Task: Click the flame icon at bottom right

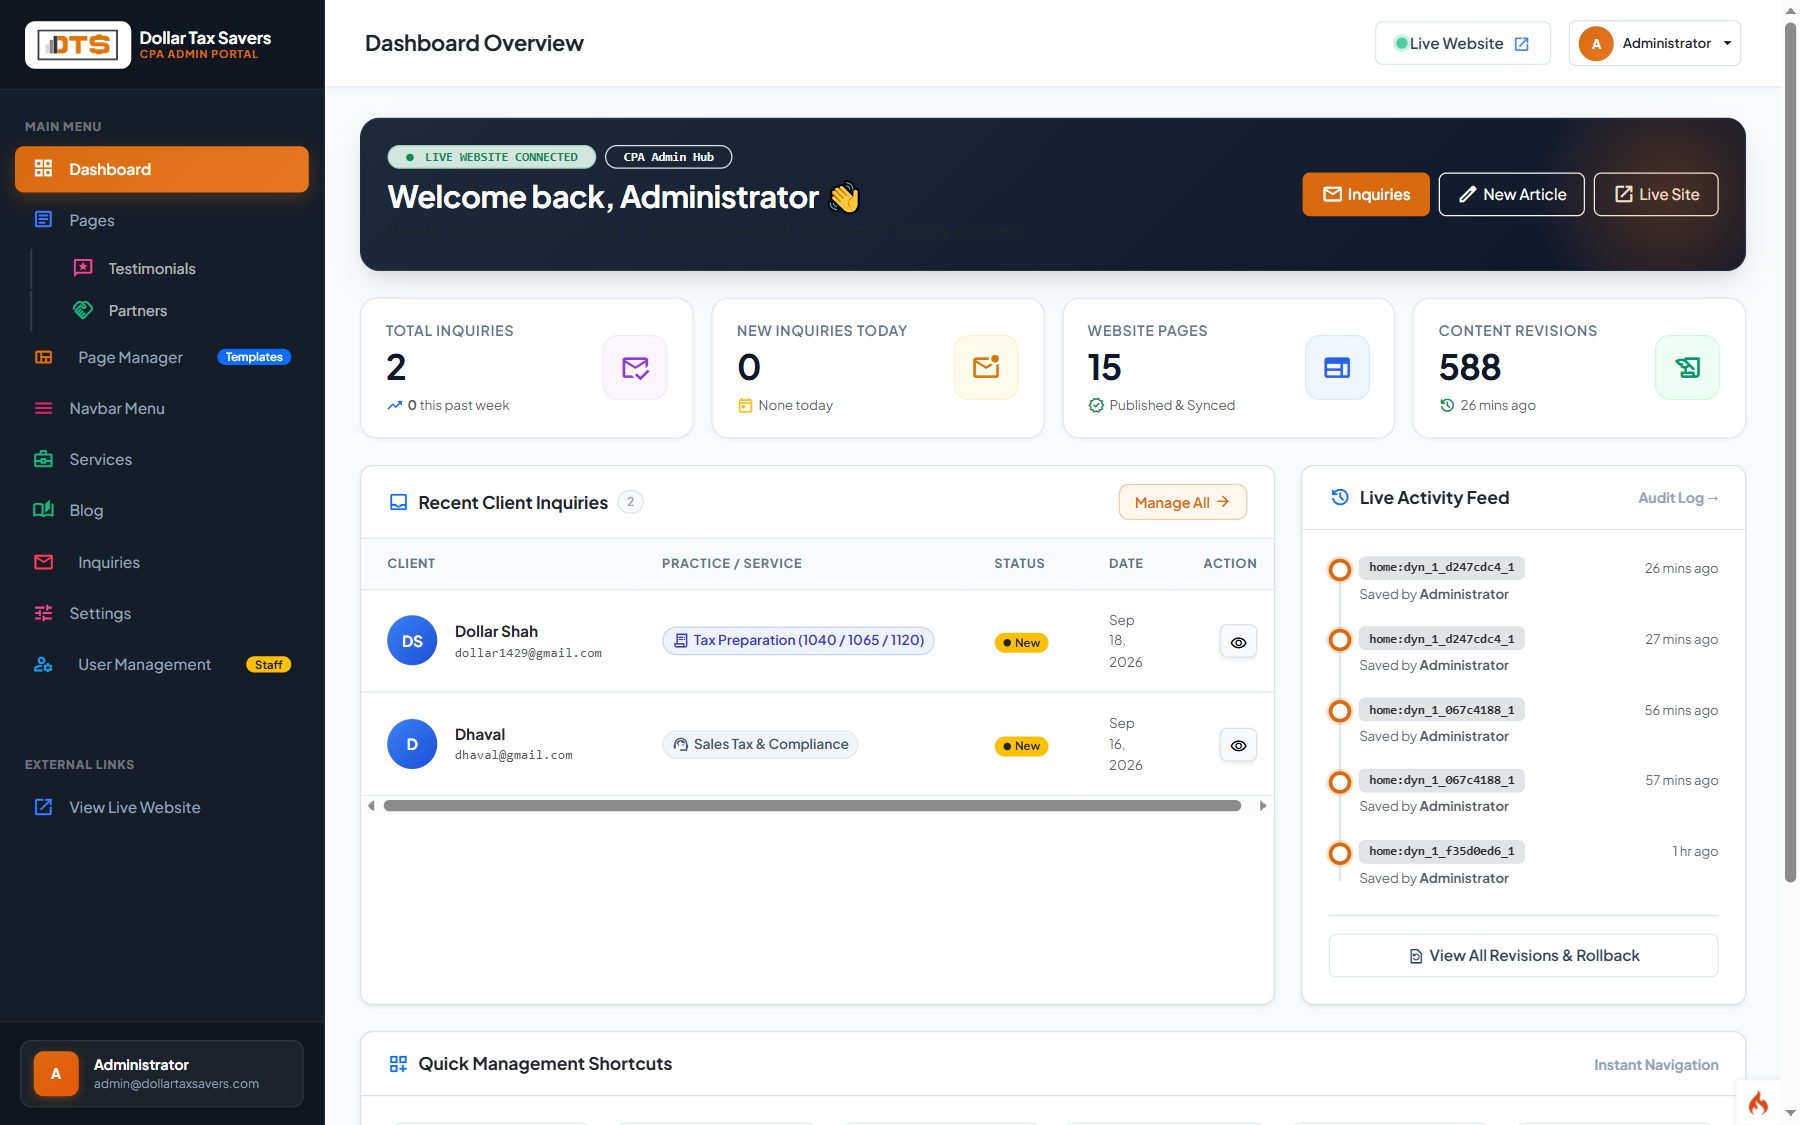Action: [1758, 1103]
